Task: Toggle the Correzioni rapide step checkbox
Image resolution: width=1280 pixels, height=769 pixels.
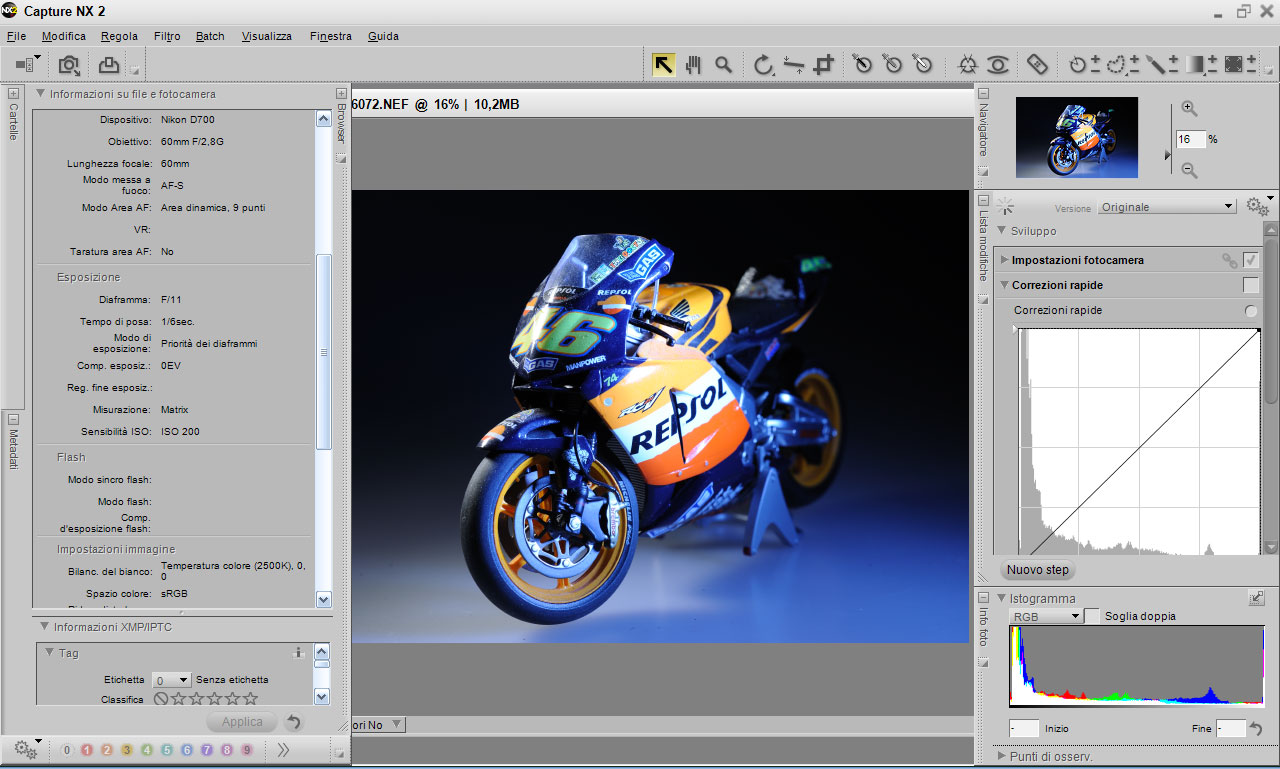Action: (1251, 285)
